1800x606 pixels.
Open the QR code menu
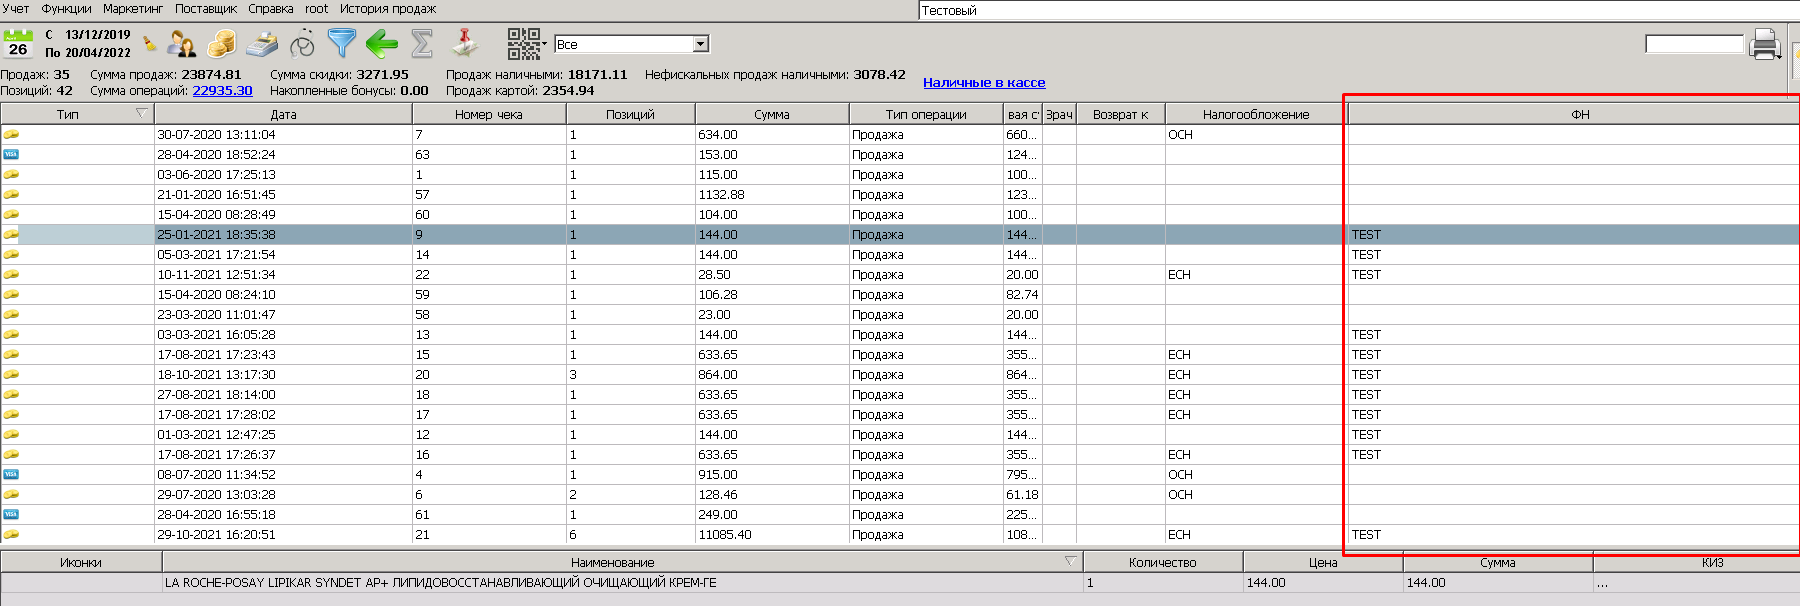(524, 44)
